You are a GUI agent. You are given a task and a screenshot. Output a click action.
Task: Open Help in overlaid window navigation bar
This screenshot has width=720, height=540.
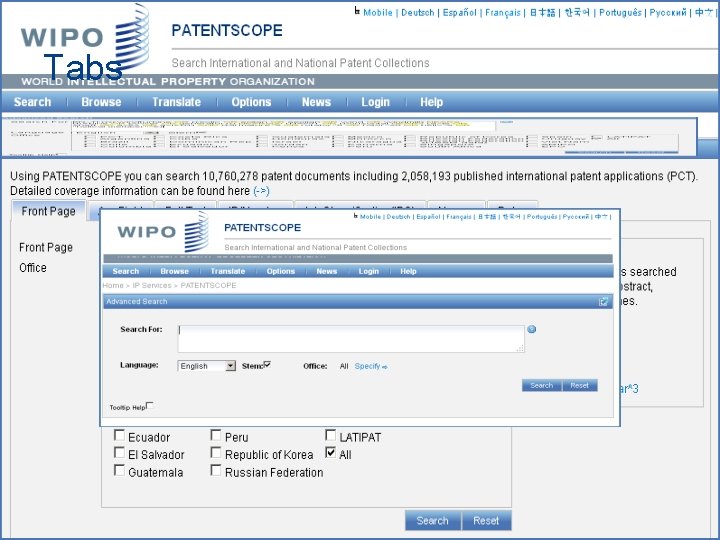408,271
